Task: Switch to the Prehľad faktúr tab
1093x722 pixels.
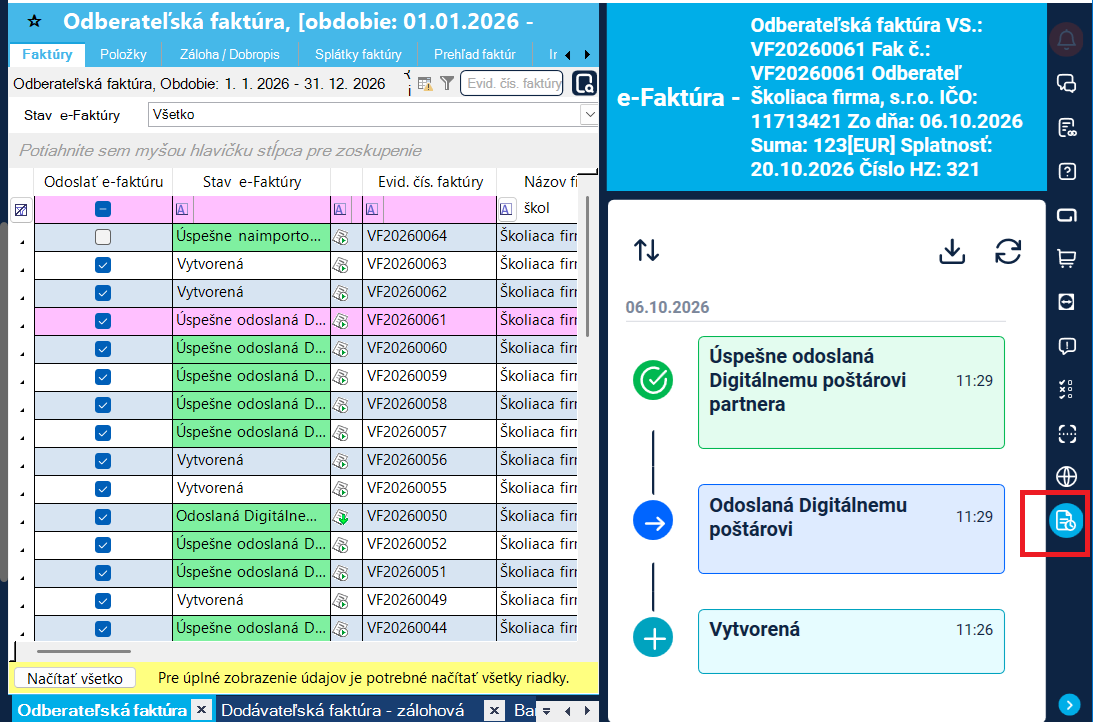Action: point(475,54)
